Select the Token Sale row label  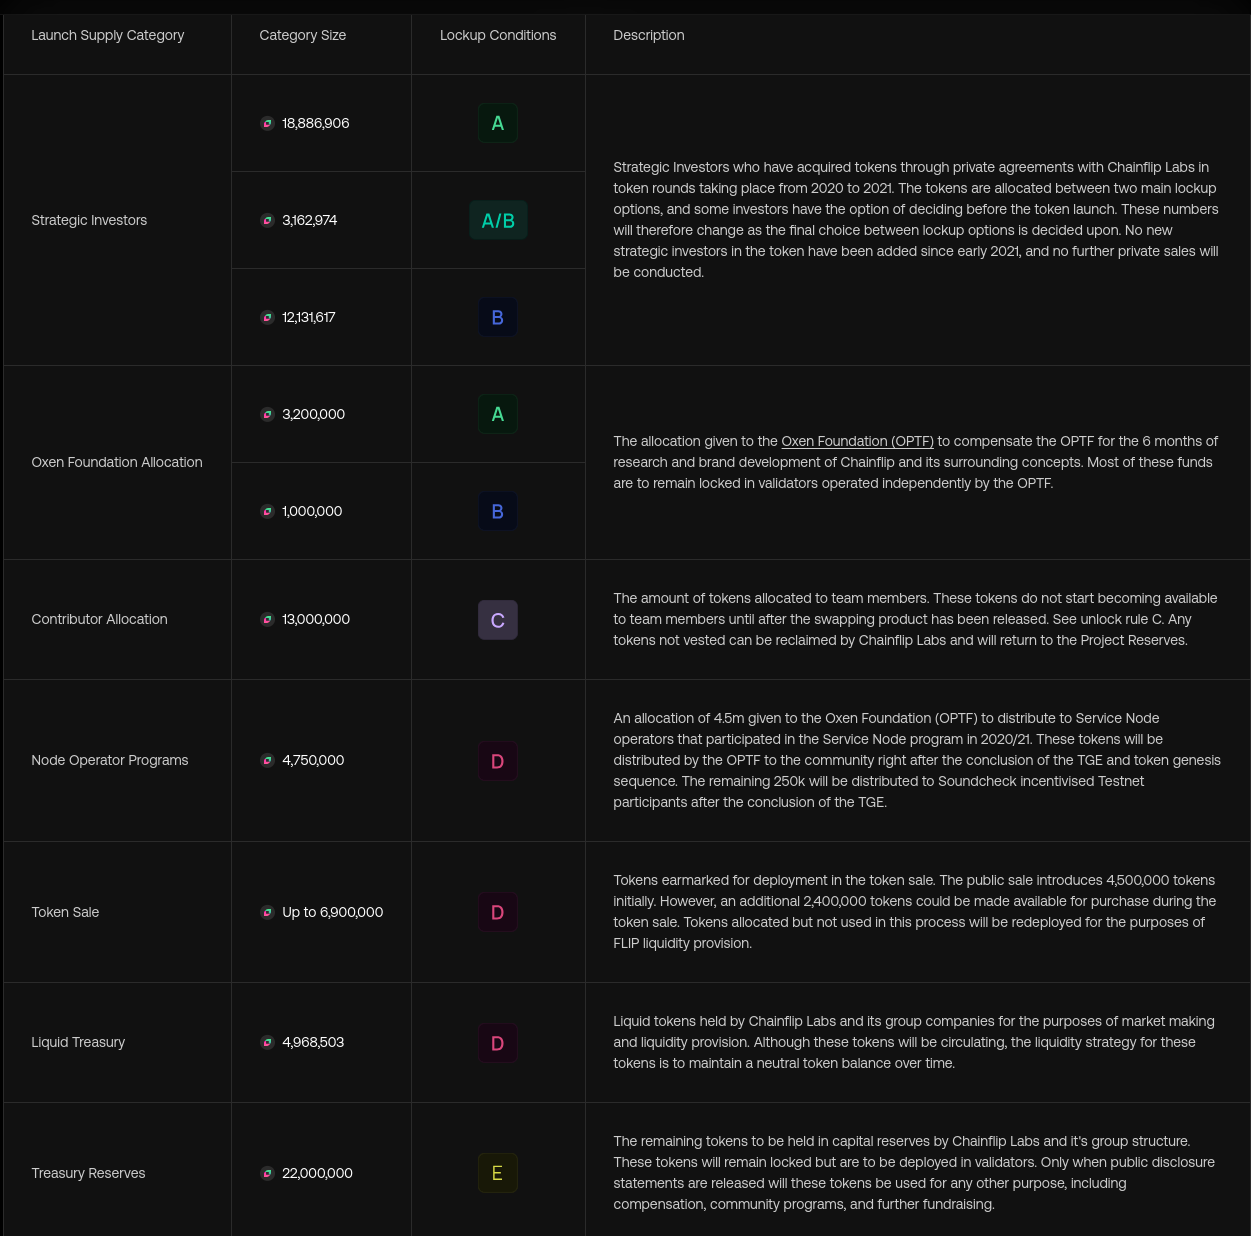point(65,912)
